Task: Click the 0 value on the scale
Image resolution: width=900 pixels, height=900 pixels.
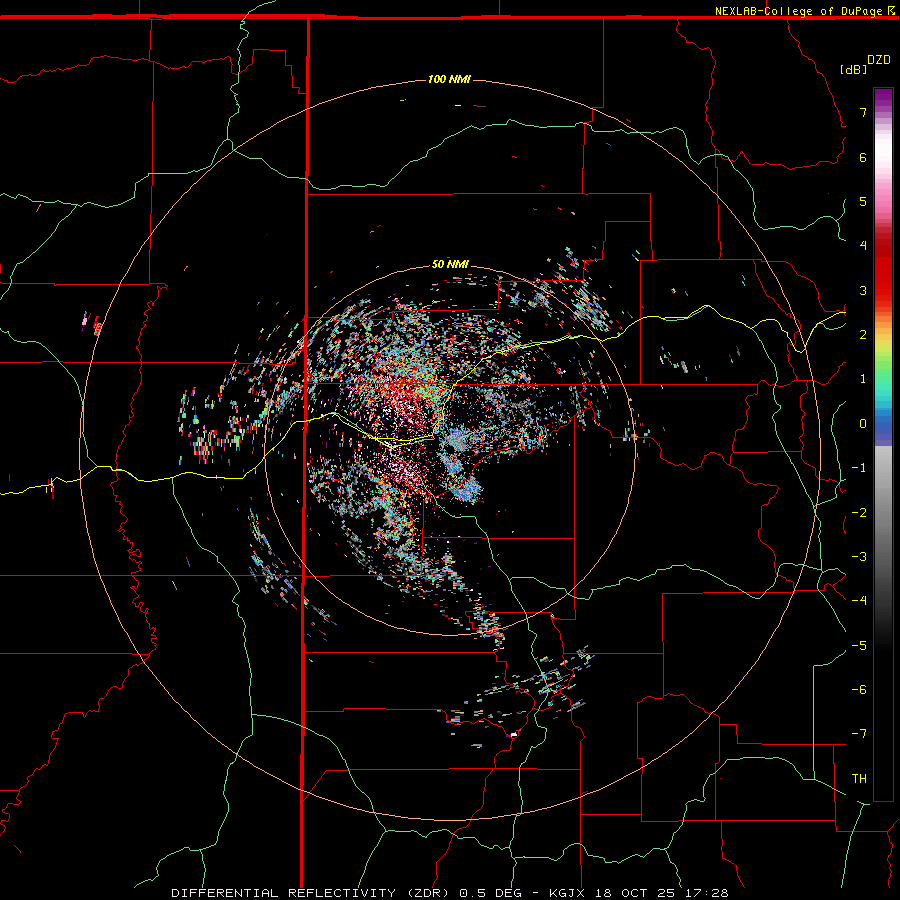Action: point(863,424)
